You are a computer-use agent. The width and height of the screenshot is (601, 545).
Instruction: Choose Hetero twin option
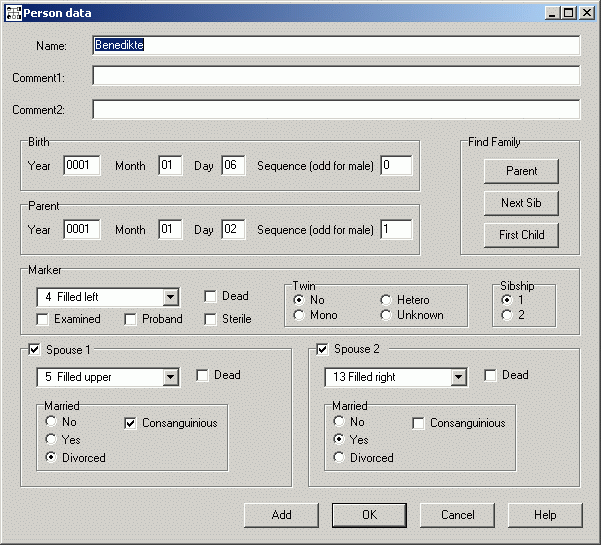[x=386, y=300]
